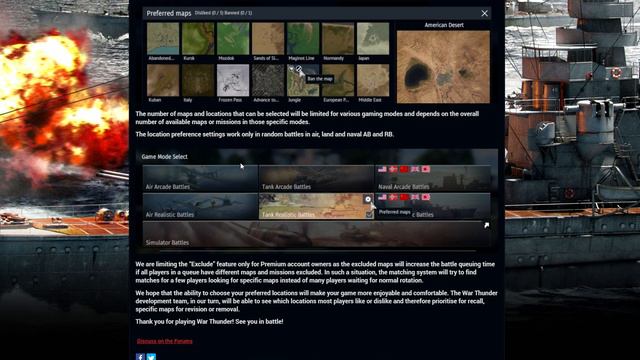640x360 pixels.
Task: Click UK flag in Naval Arcade Battles tile
Action: pyautogui.click(x=415, y=169)
